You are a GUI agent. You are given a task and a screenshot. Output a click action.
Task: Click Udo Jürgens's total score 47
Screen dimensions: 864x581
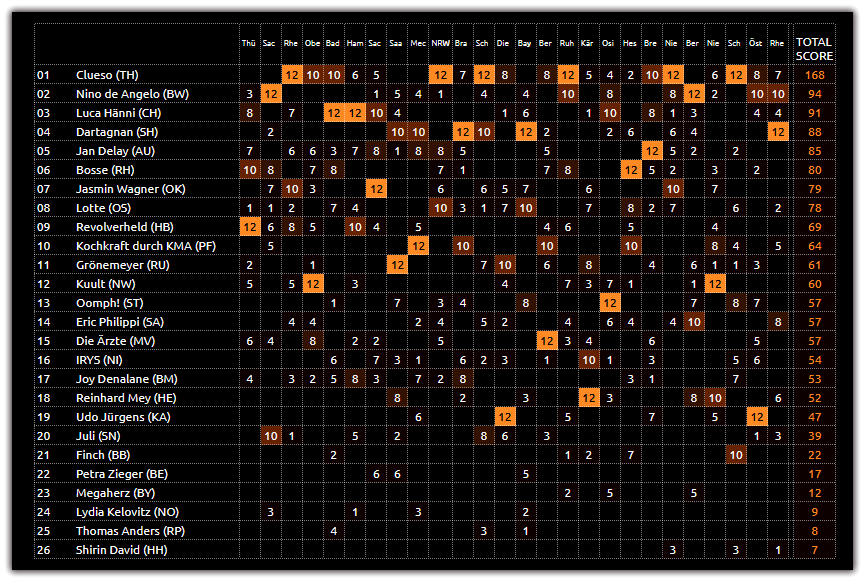pos(814,417)
